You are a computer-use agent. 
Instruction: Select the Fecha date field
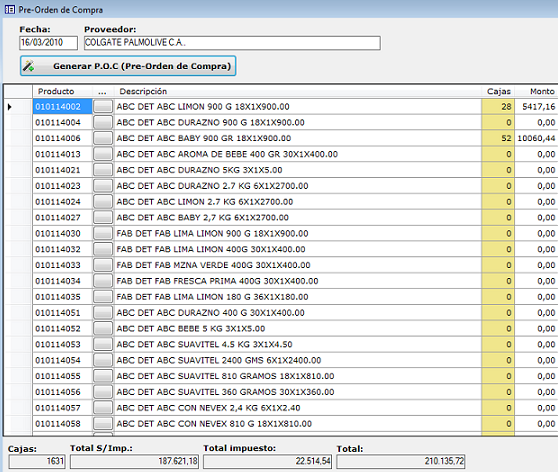tap(48, 43)
